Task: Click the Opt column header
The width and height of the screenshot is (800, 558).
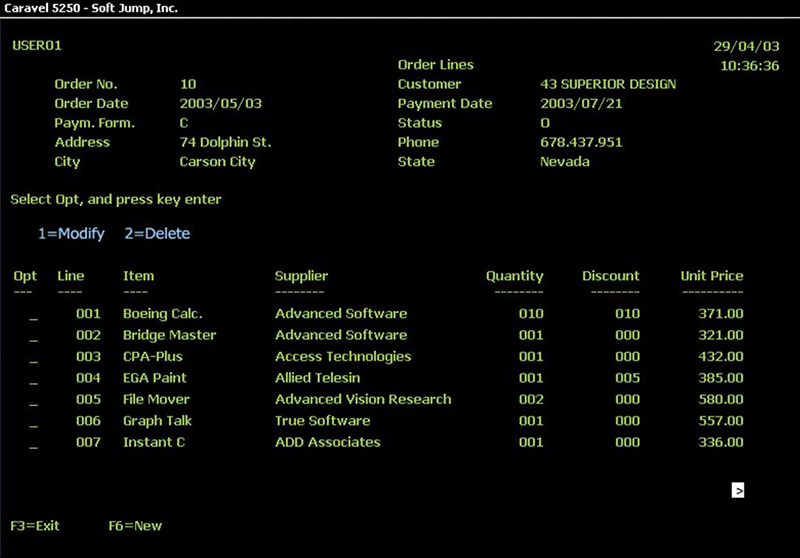Action: pos(25,276)
